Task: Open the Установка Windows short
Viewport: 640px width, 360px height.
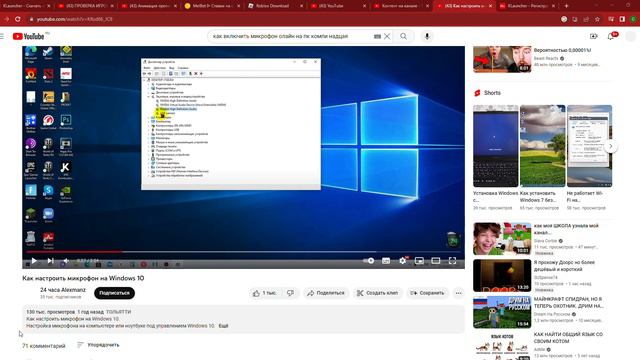Action: (496, 146)
